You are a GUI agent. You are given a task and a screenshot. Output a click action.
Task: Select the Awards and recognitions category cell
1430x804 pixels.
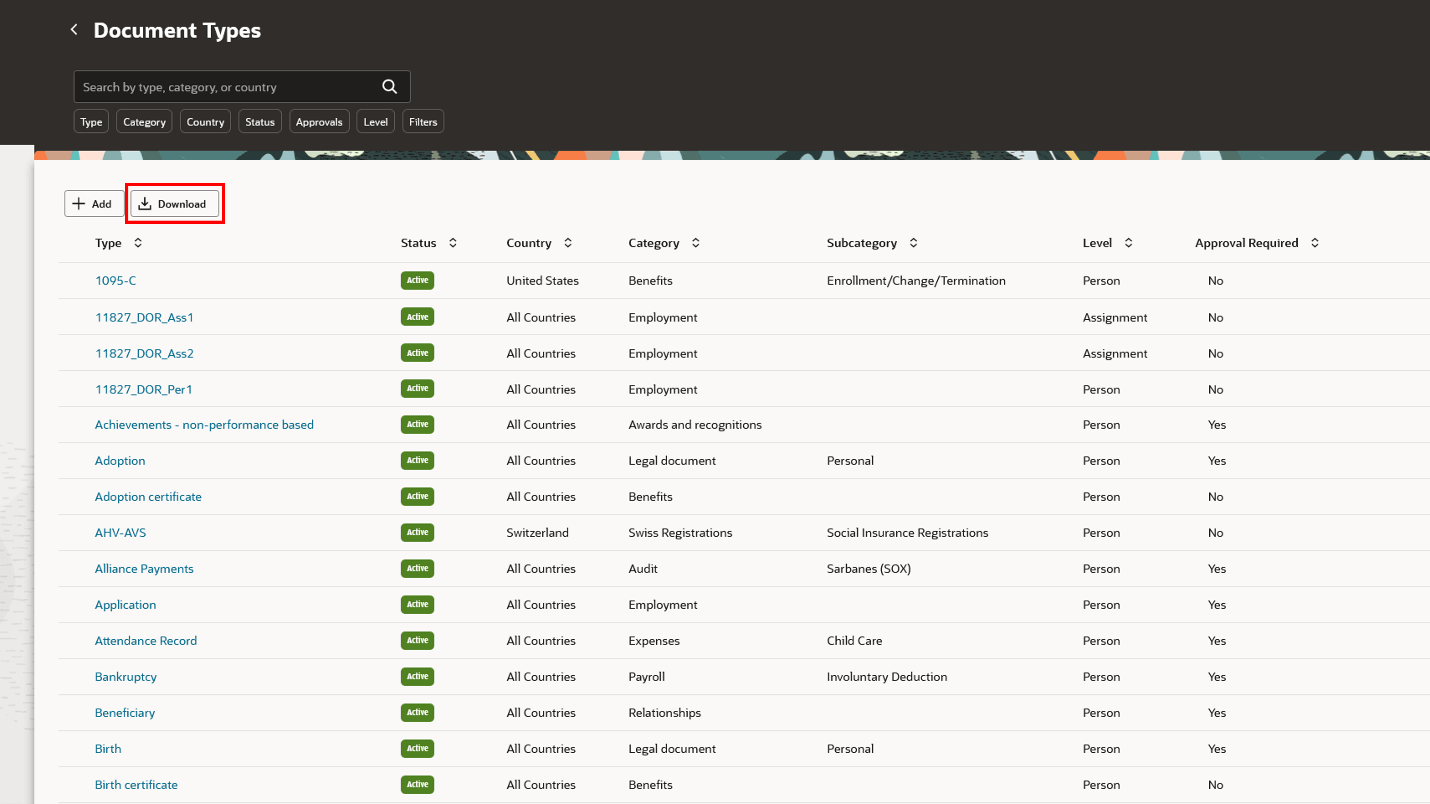click(x=695, y=425)
